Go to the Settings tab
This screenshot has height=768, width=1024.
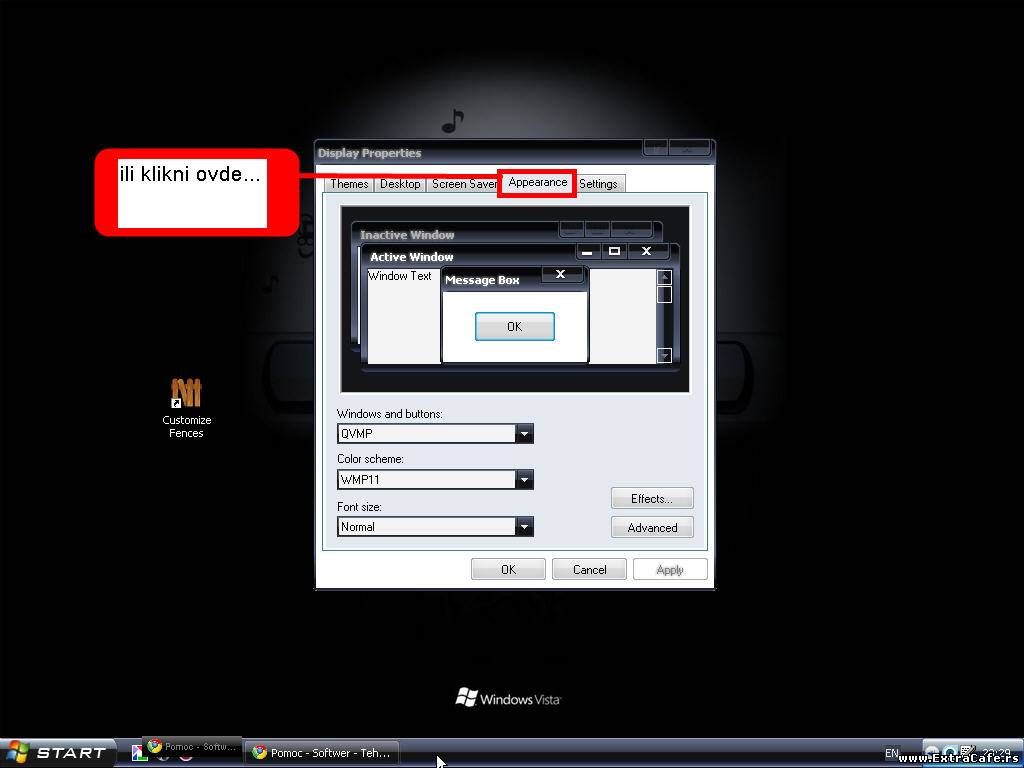pos(598,184)
